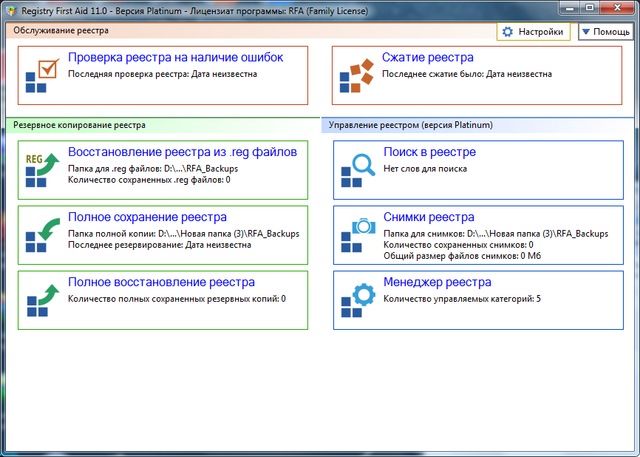Open Снимки реестра section
Viewport: 640px width, 457px height.
428,217
